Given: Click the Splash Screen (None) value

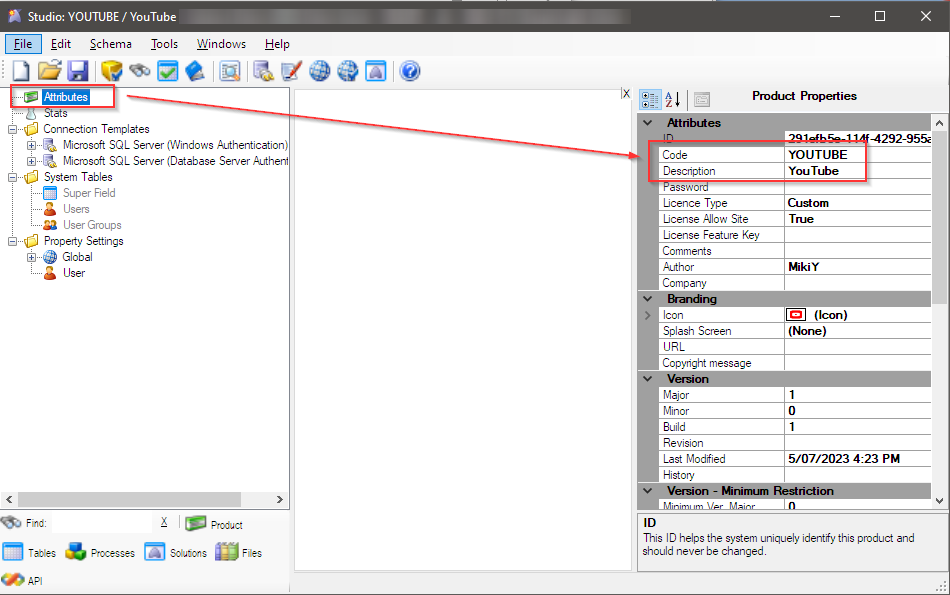Looking at the screenshot, I should [807, 331].
